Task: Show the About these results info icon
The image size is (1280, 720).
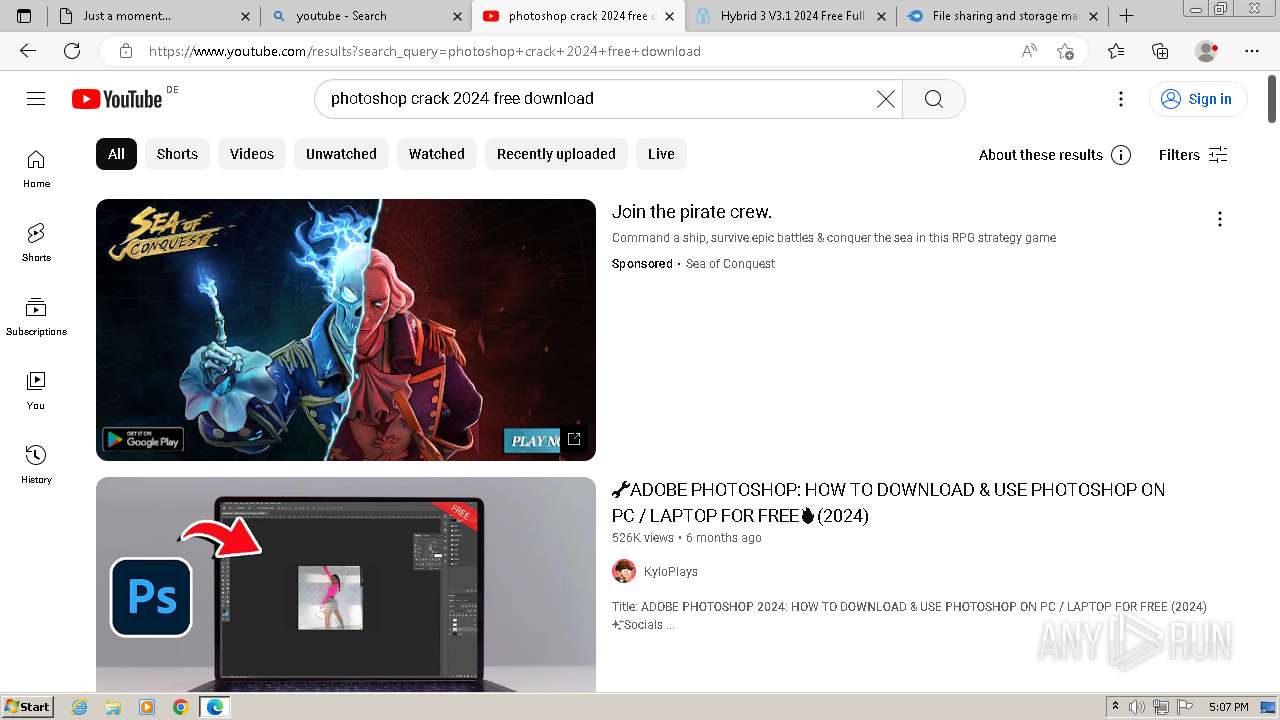Action: (x=1121, y=155)
